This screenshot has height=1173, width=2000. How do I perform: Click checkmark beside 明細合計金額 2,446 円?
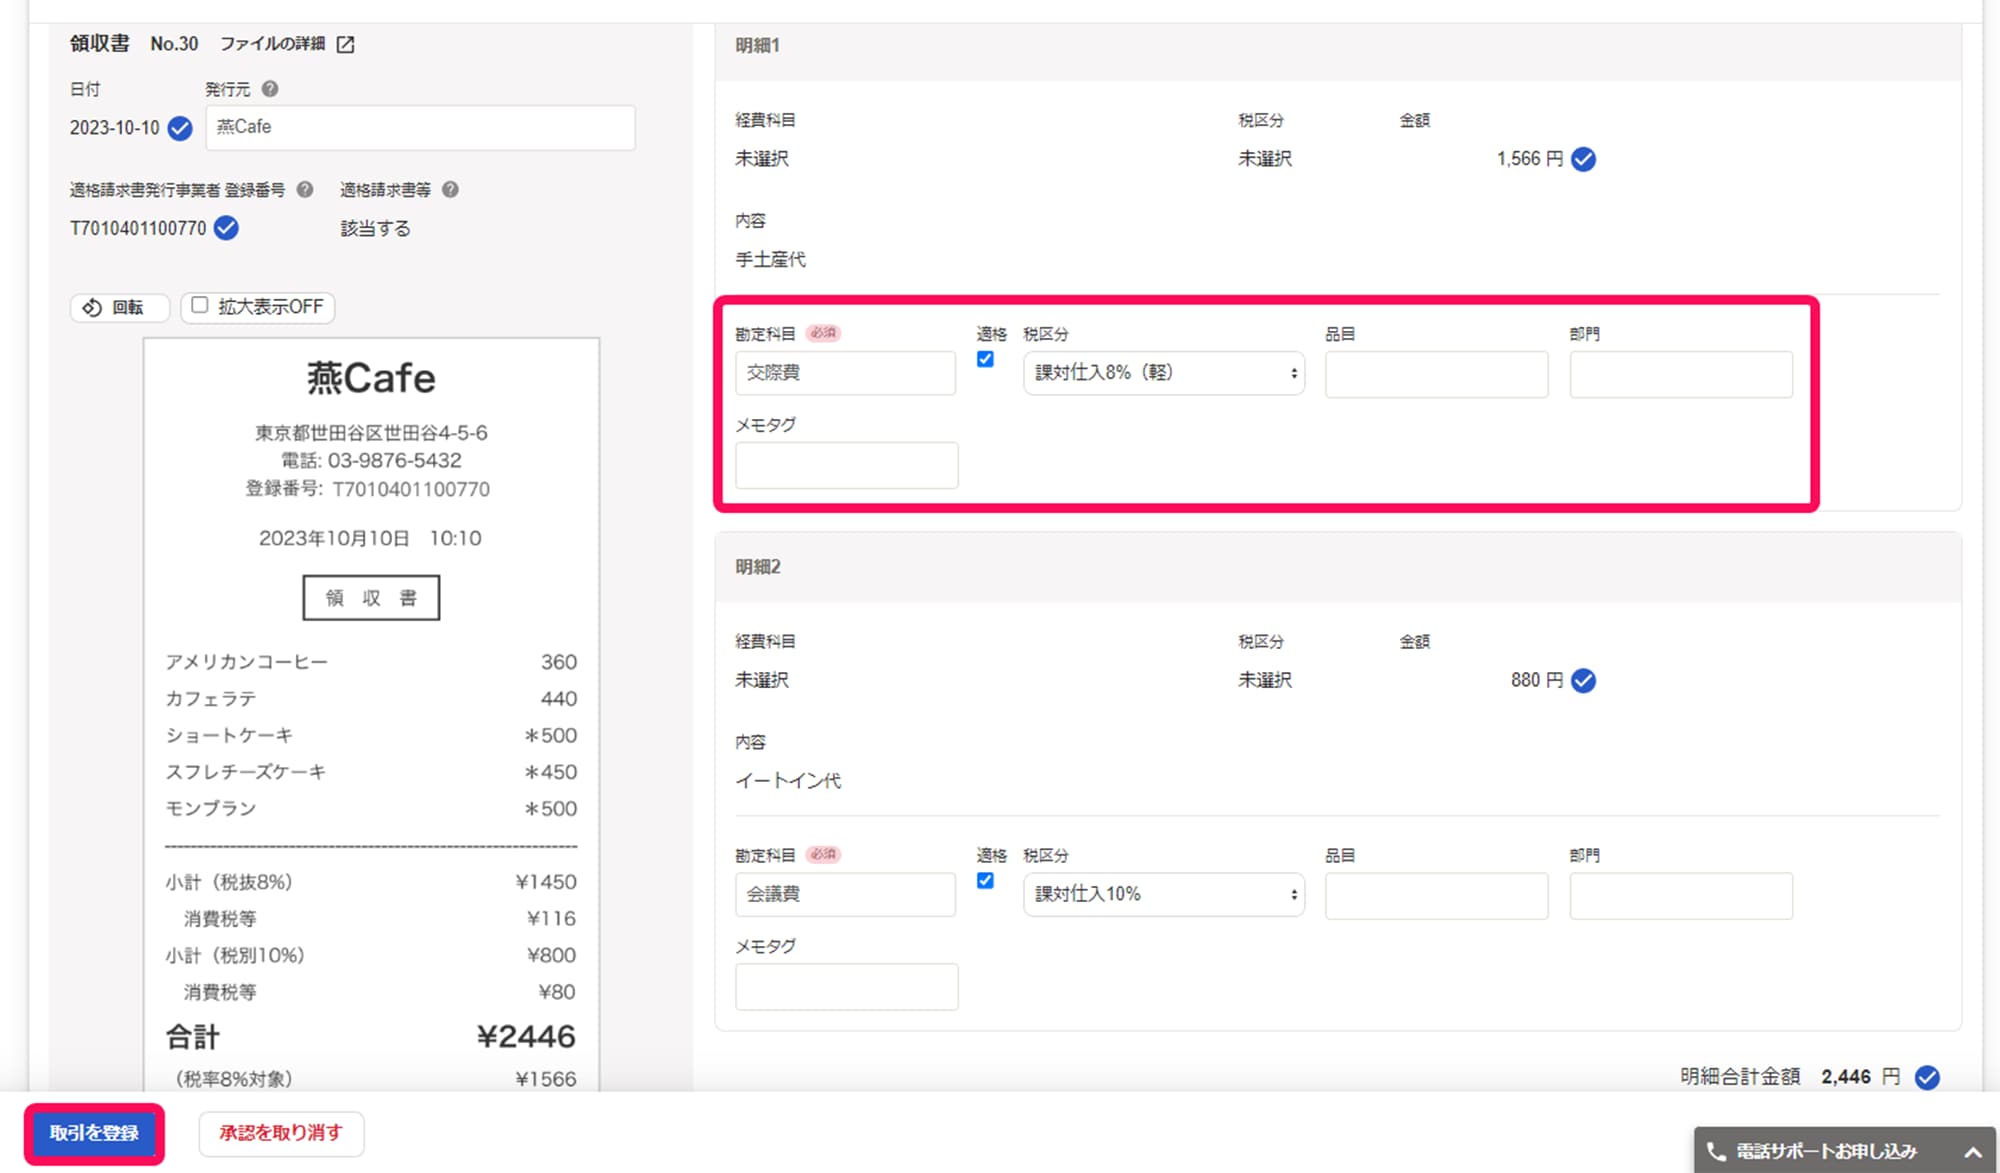pyautogui.click(x=1927, y=1077)
